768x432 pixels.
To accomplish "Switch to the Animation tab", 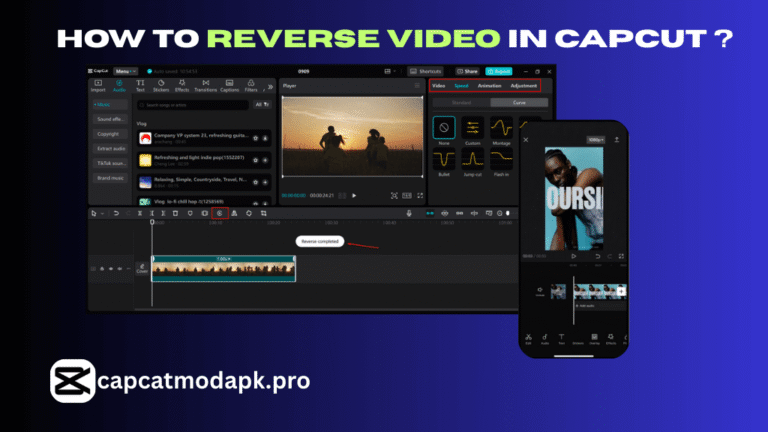I will 489,86.
